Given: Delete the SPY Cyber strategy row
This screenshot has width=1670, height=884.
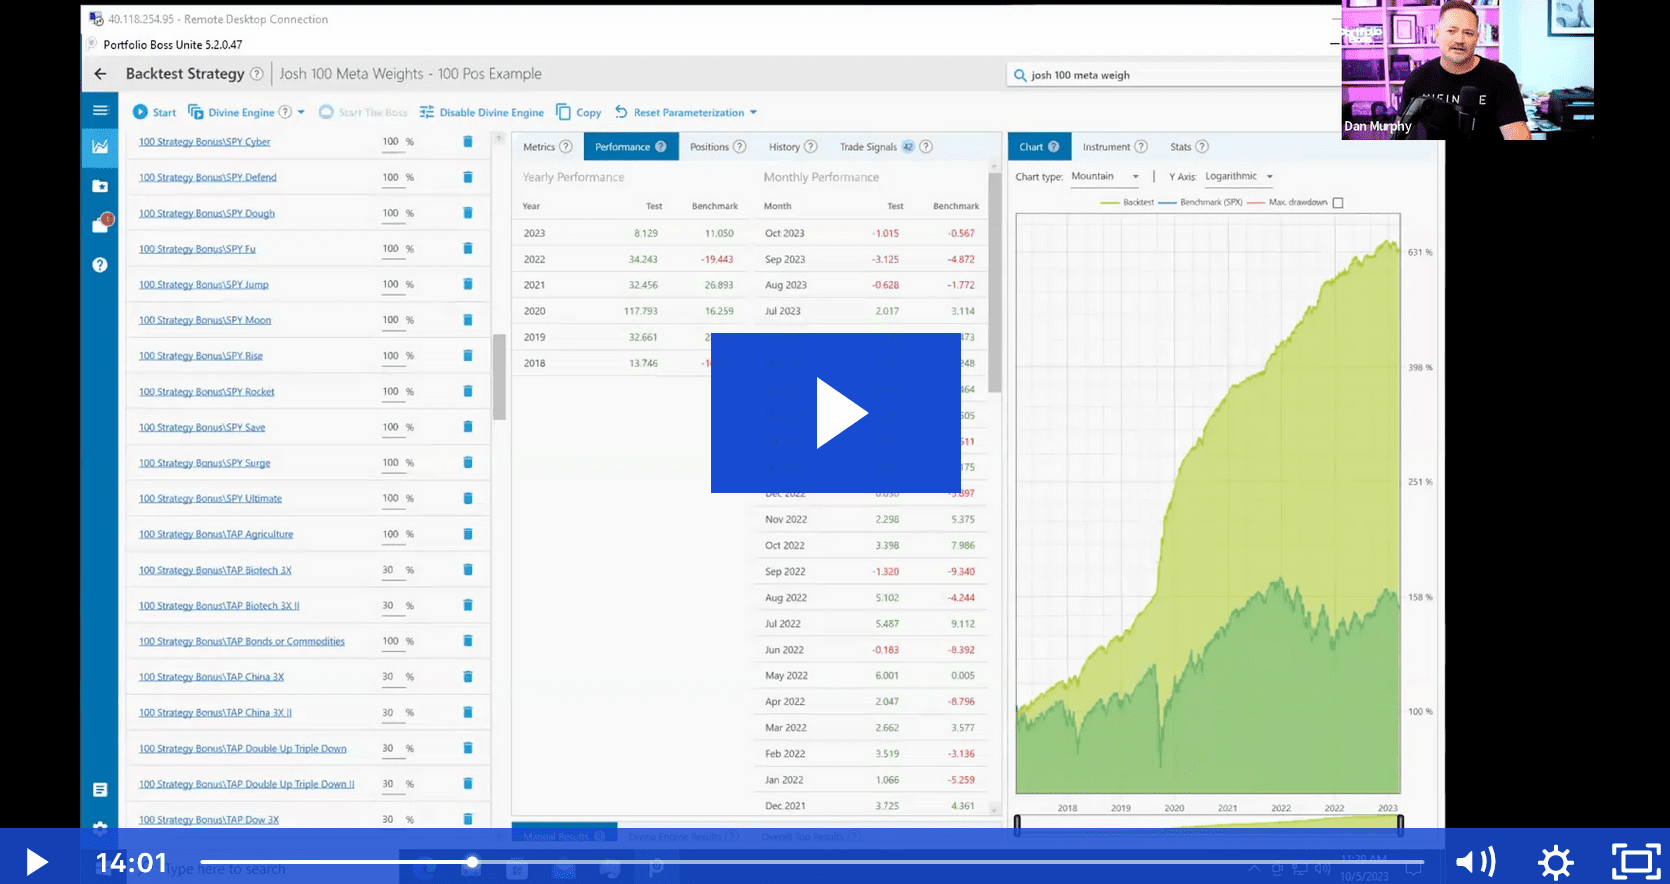Looking at the screenshot, I should 468,142.
